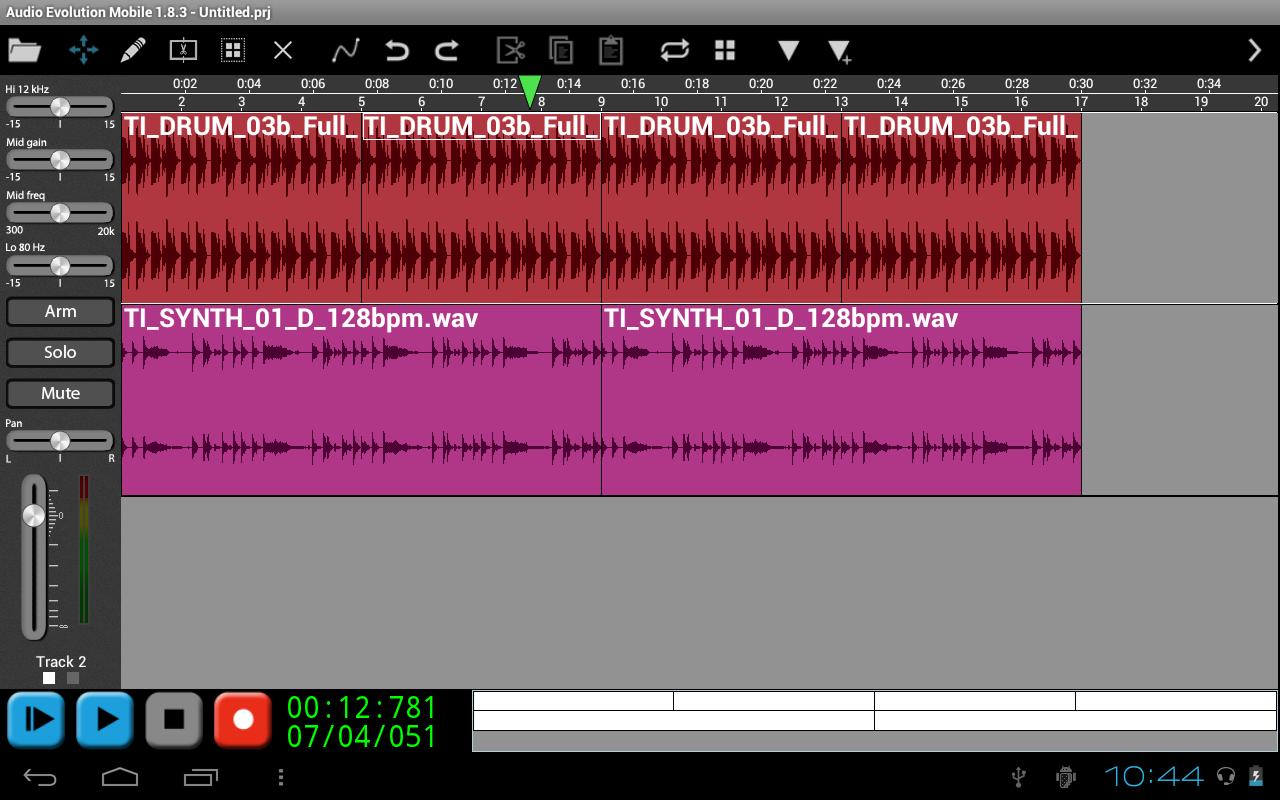Choose the split clip scissors tool
This screenshot has width=1280, height=800.
(183, 50)
